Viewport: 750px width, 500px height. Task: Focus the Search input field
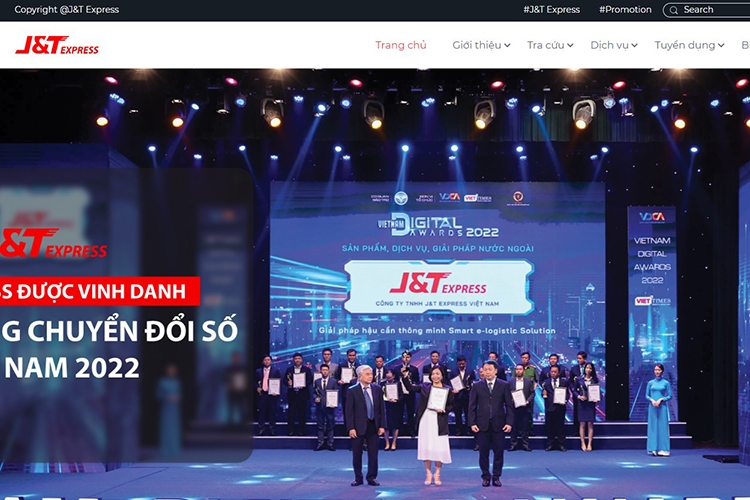tap(706, 10)
